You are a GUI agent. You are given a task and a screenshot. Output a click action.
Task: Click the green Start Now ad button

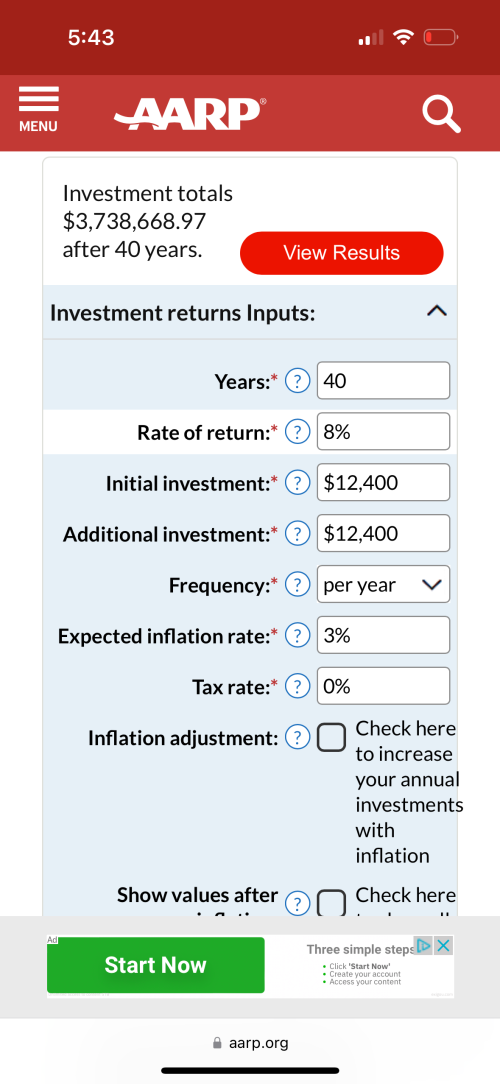click(x=156, y=965)
